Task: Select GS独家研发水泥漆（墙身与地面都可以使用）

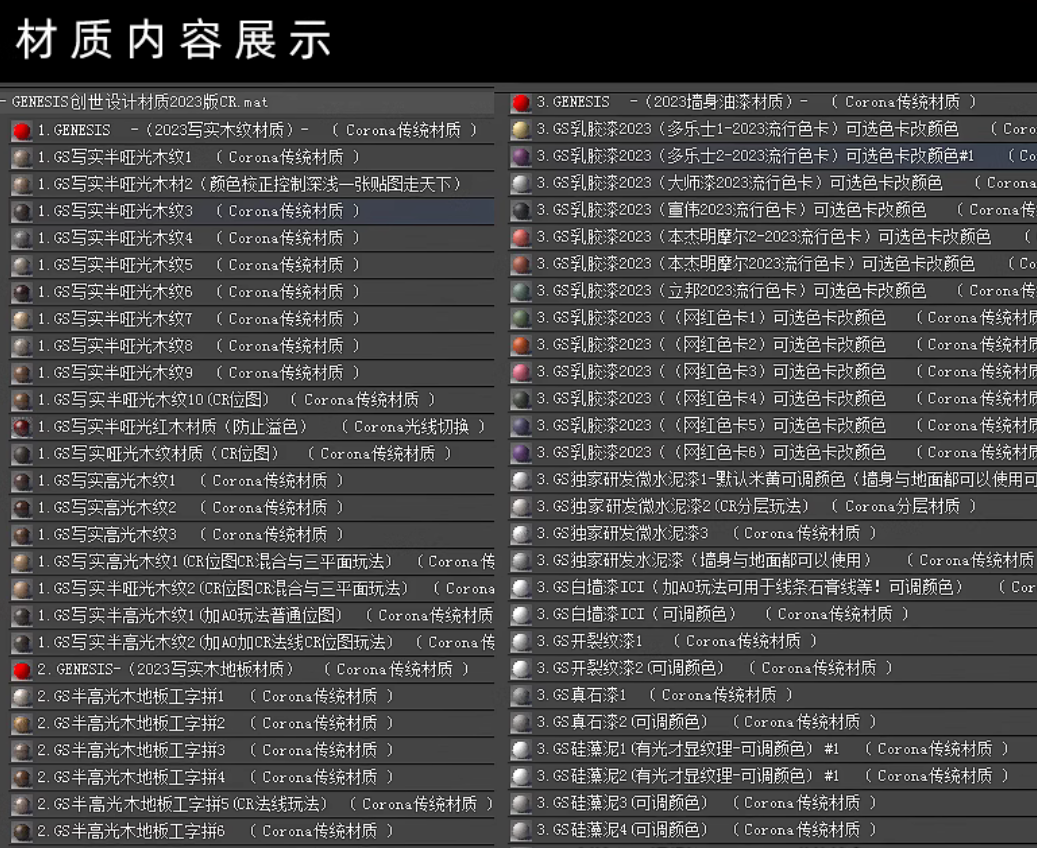Action: coord(773,561)
